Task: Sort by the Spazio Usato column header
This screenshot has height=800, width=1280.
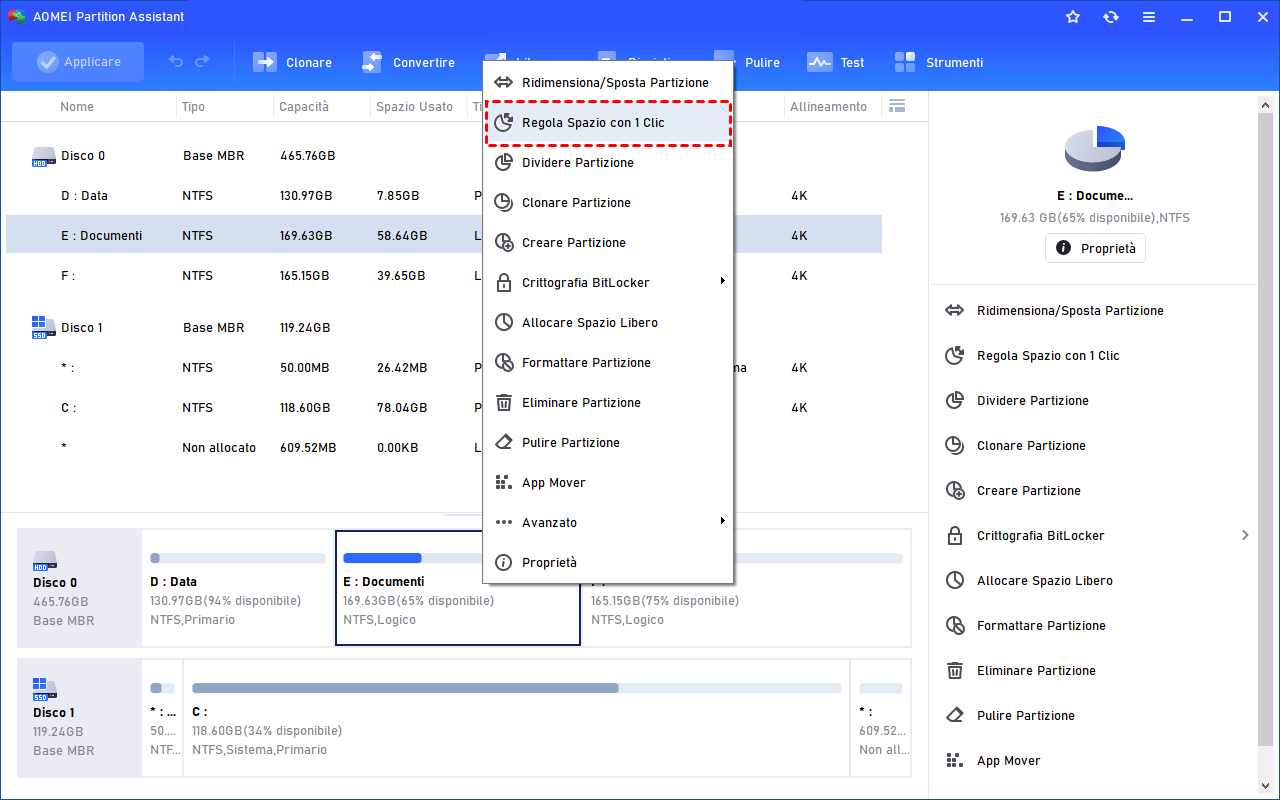Action: [x=414, y=107]
